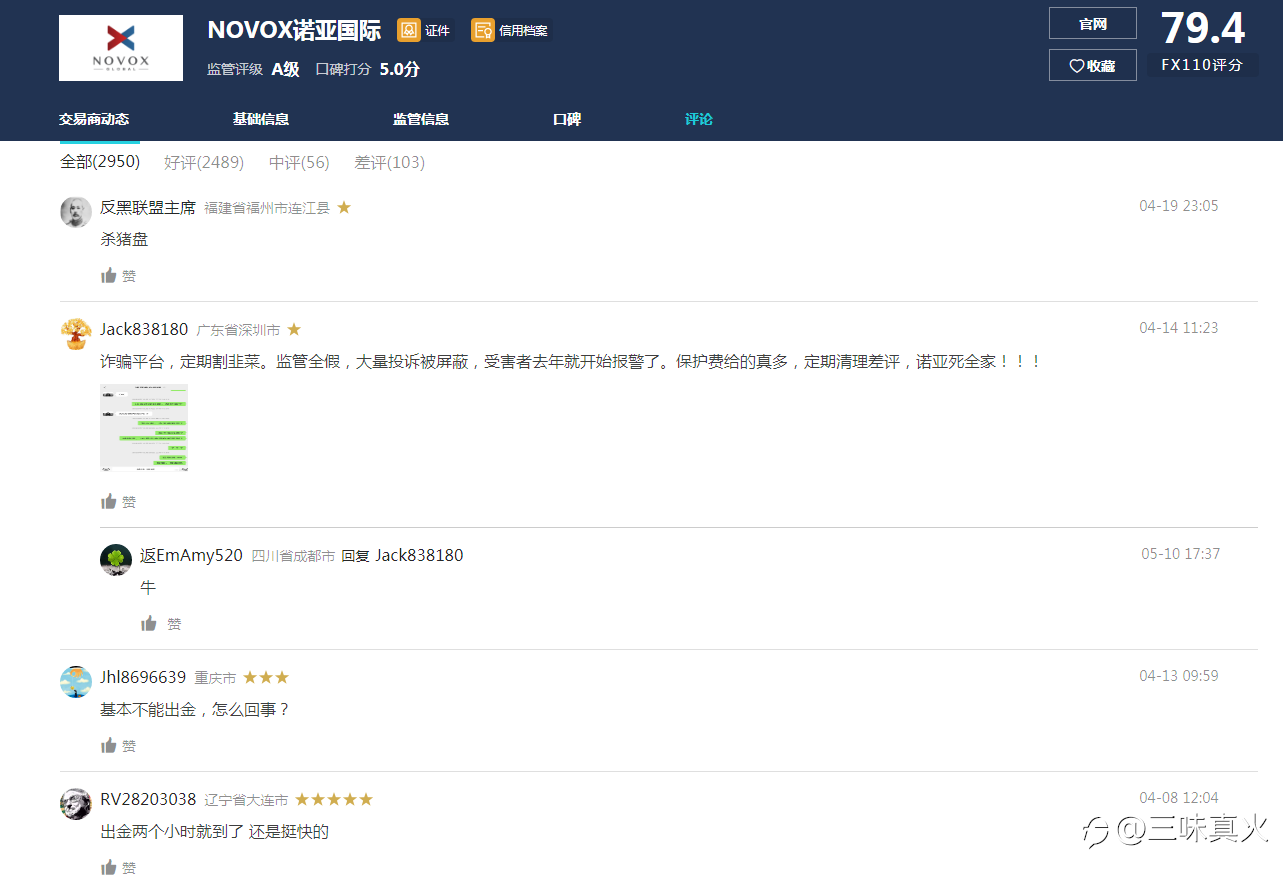The width and height of the screenshot is (1283, 881).
Task: Click username 反黑联盟主席
Action: tap(148, 208)
